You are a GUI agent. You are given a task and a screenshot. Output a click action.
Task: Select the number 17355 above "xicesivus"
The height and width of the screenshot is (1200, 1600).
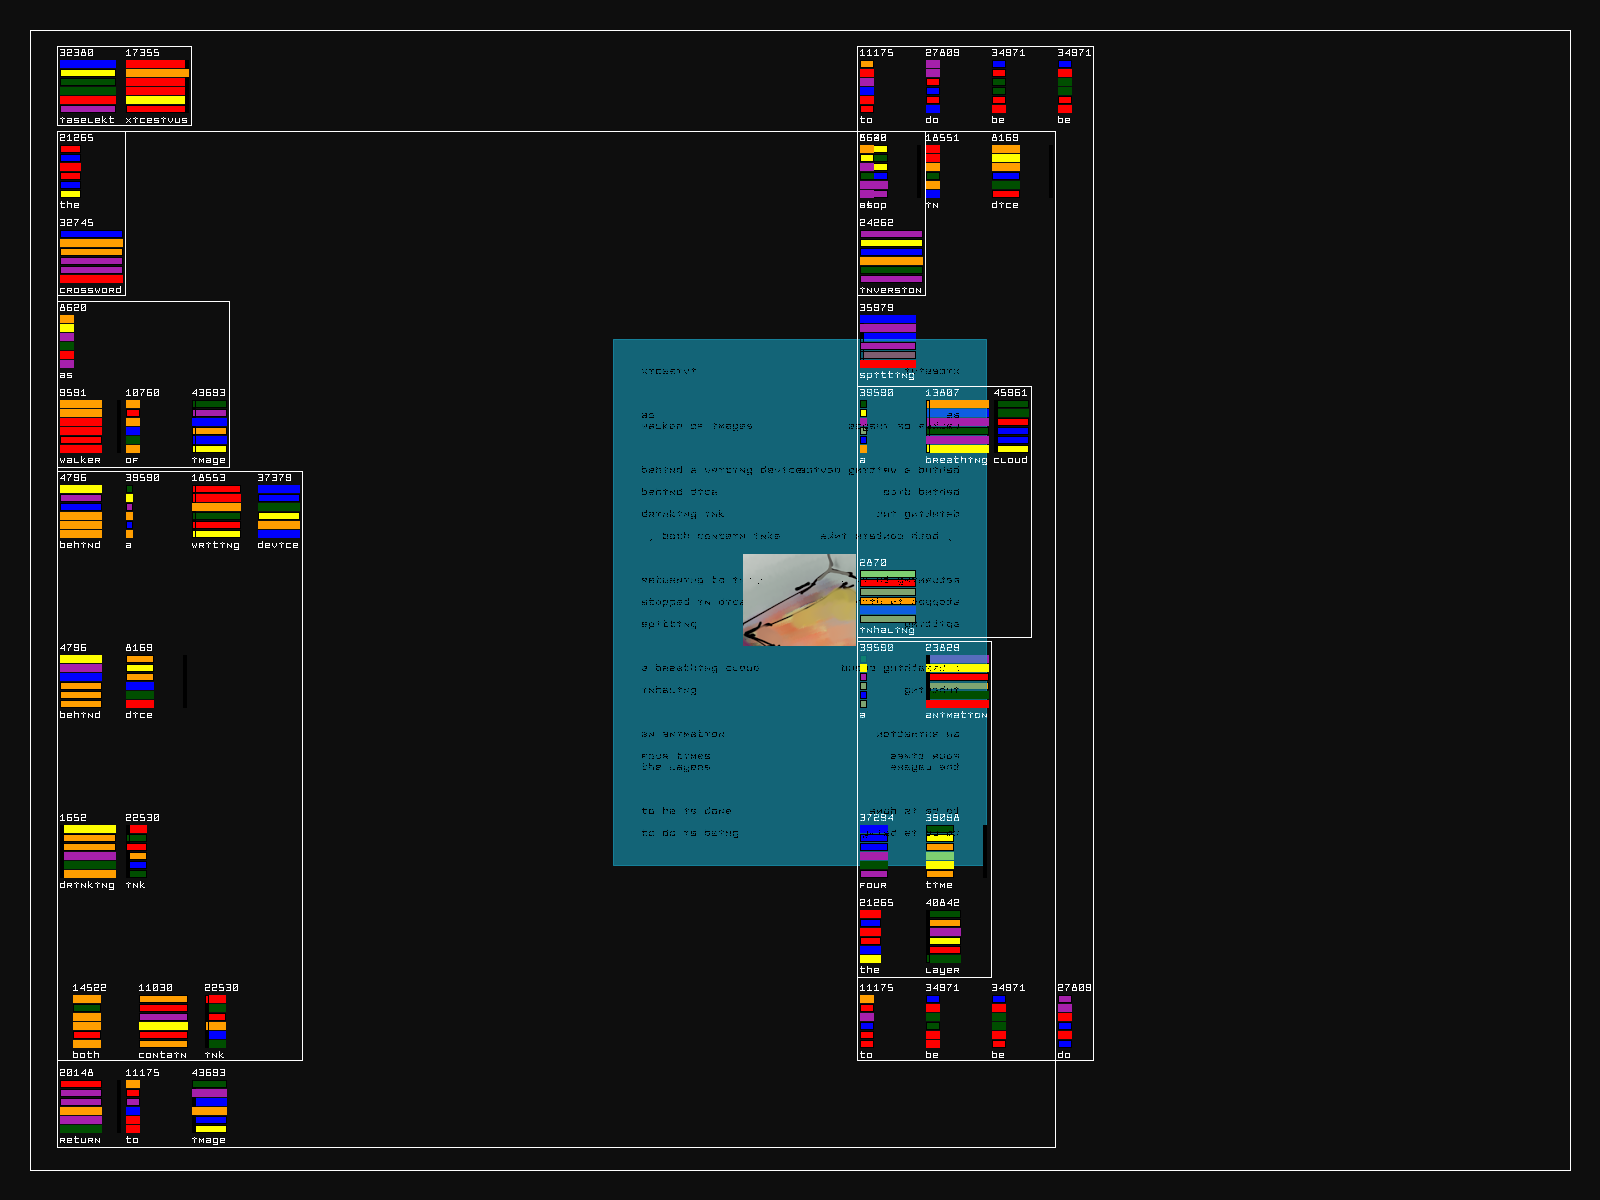tap(142, 53)
